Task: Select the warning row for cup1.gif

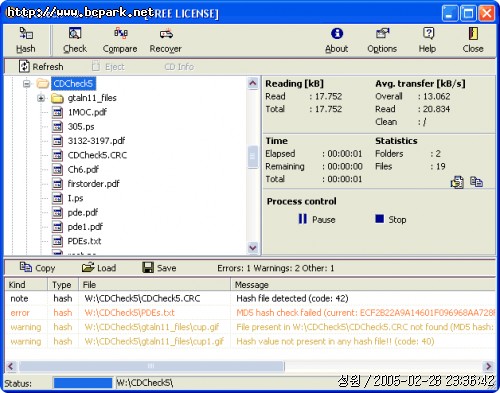Action: tap(250, 341)
